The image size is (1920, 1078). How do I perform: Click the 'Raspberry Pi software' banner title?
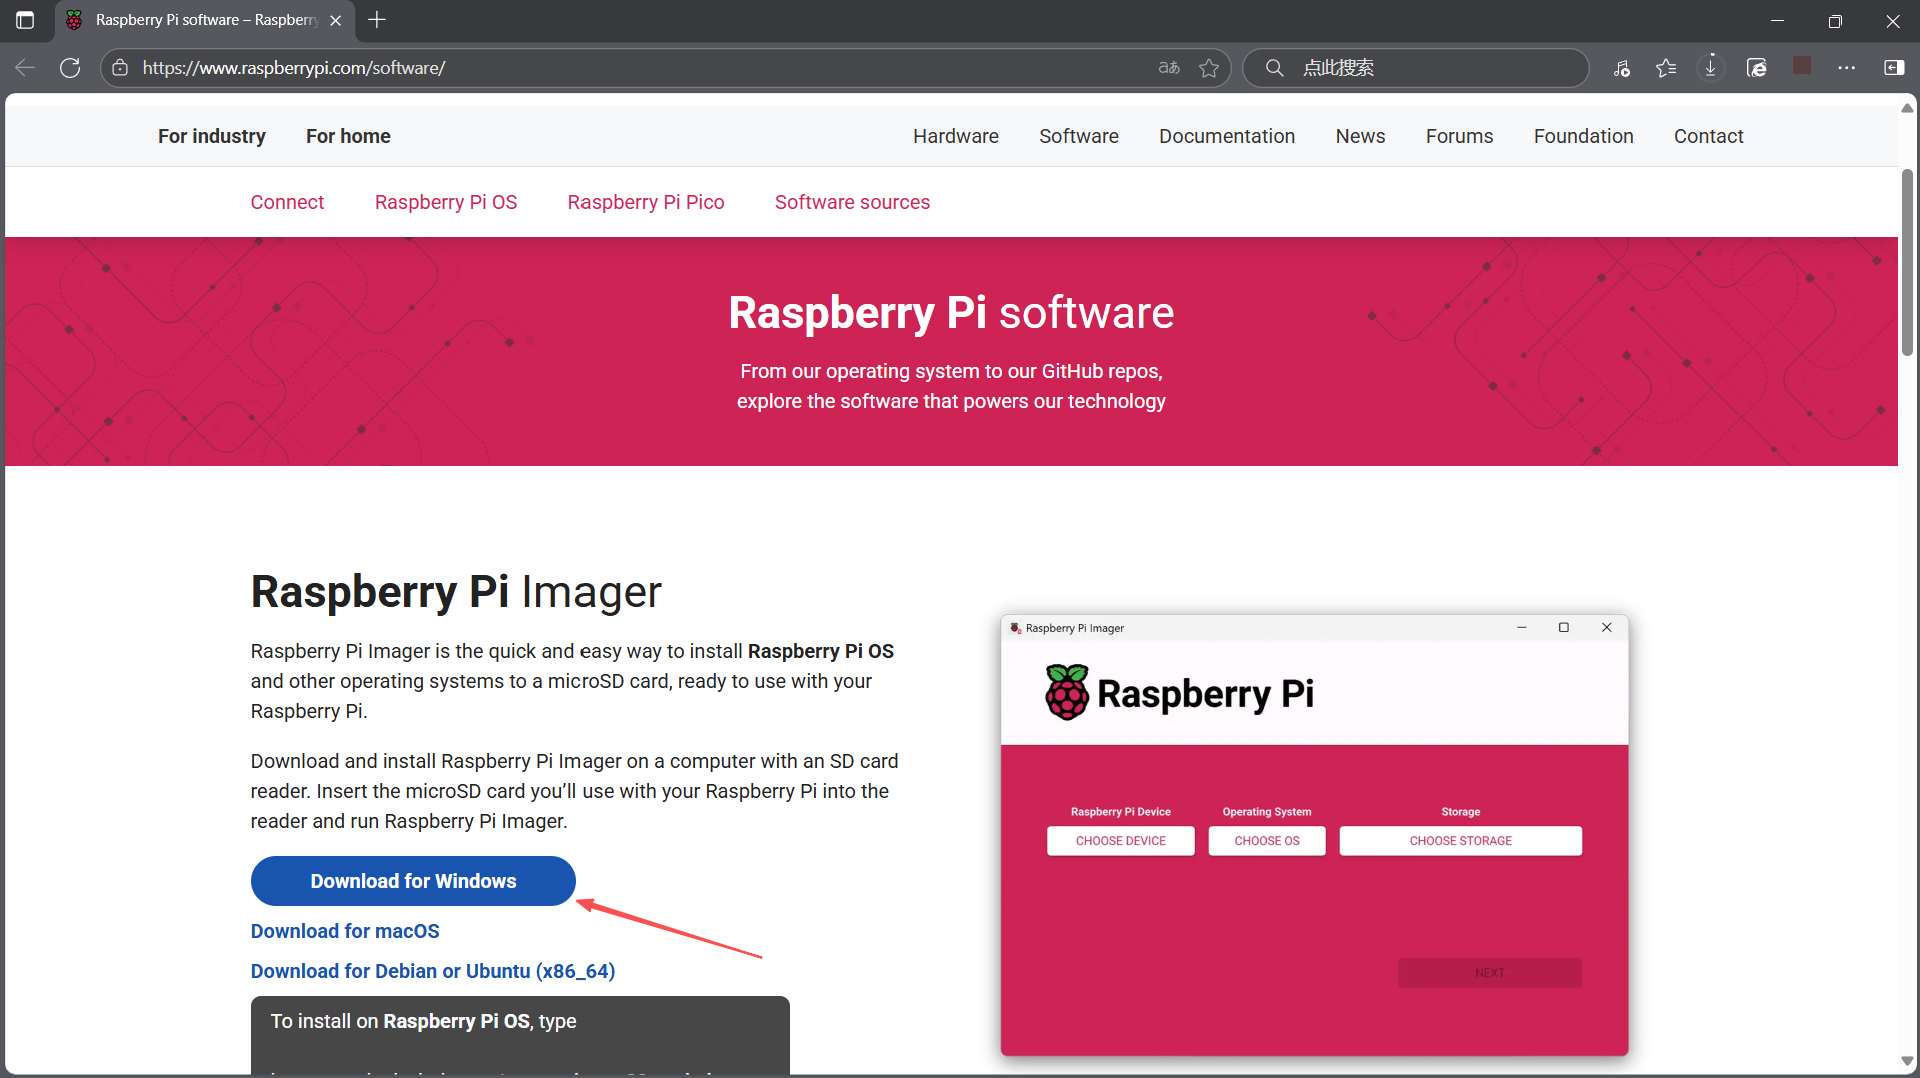[x=951, y=312]
